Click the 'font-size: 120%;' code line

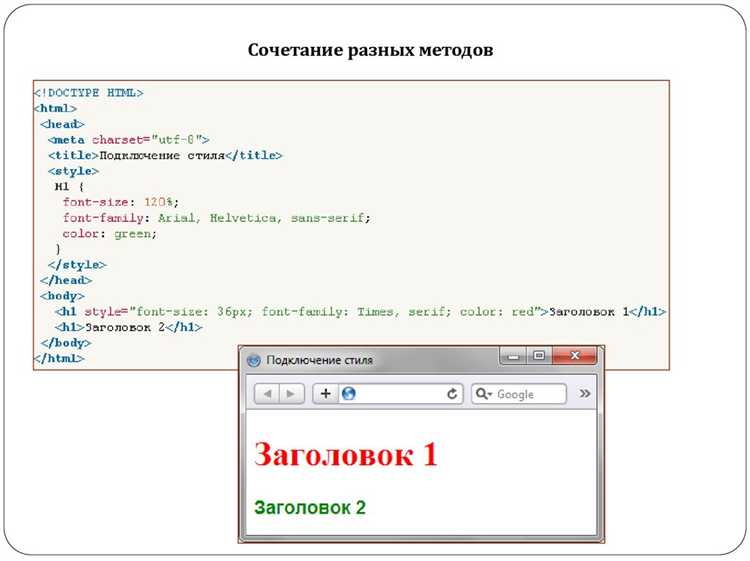click(120, 202)
